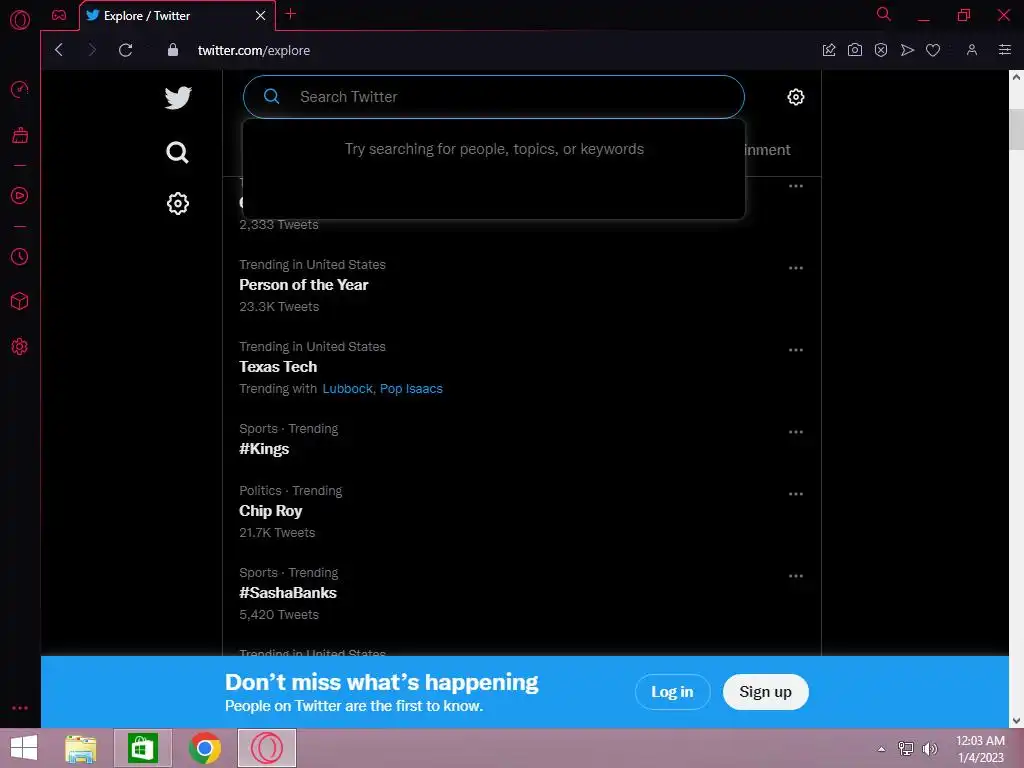Open File Explorer from taskbar
Image resolution: width=1024 pixels, height=768 pixels.
(x=81, y=748)
